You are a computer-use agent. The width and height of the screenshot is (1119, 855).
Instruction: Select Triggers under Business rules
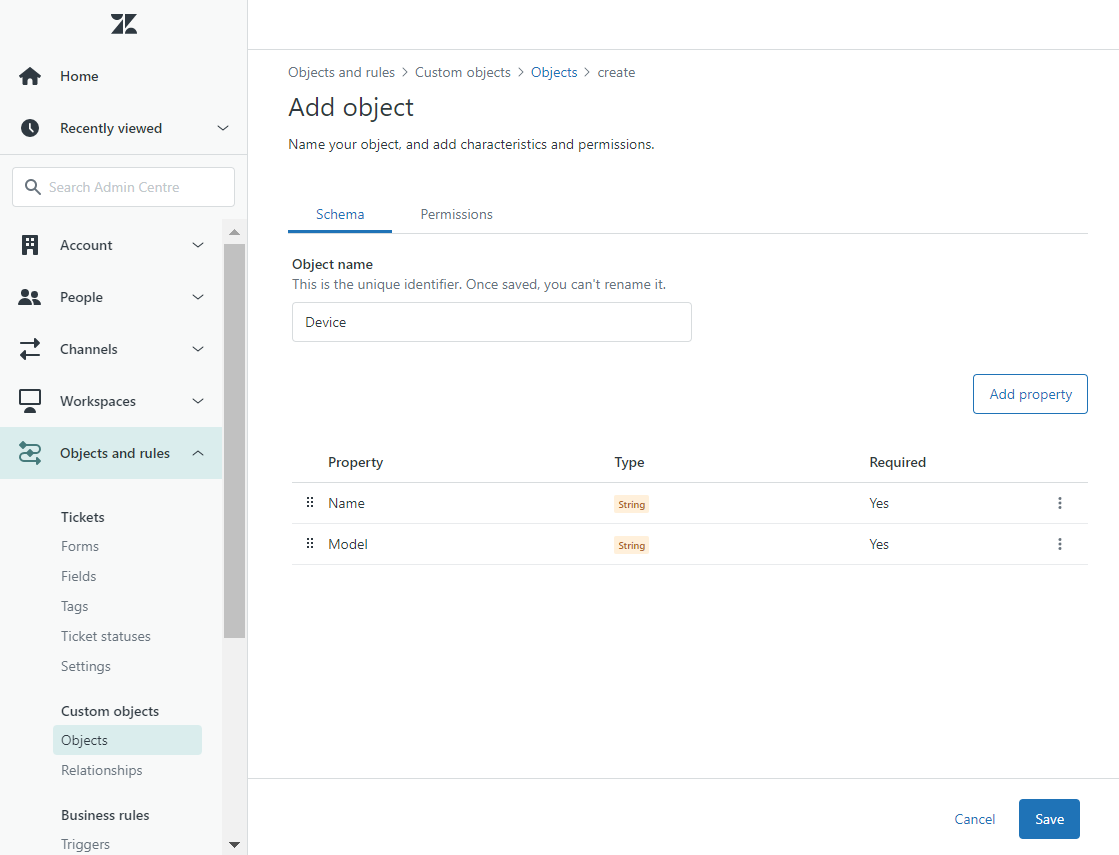coord(85,844)
